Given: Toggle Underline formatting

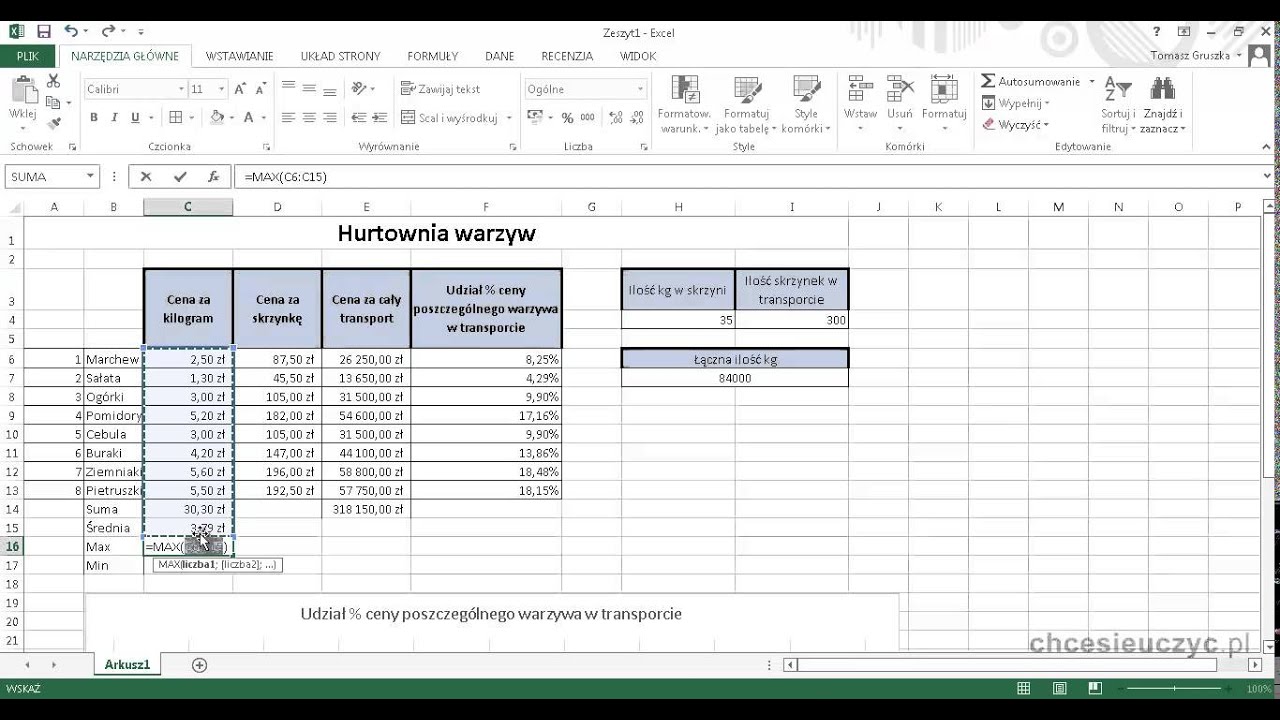Looking at the screenshot, I should 133,118.
